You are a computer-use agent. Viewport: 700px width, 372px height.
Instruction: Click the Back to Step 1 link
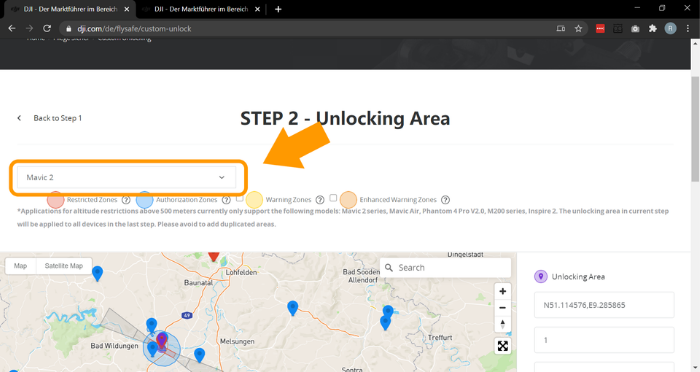pyautogui.click(x=58, y=118)
